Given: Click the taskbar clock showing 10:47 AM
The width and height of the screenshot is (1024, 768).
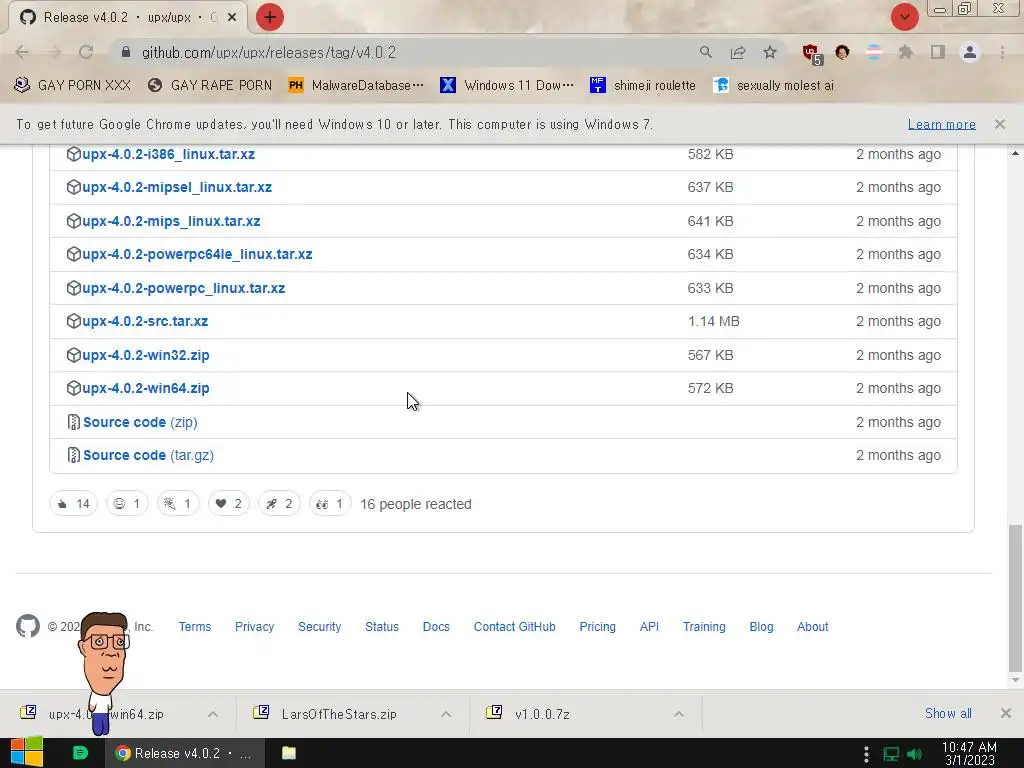Looking at the screenshot, I should pos(969,753).
